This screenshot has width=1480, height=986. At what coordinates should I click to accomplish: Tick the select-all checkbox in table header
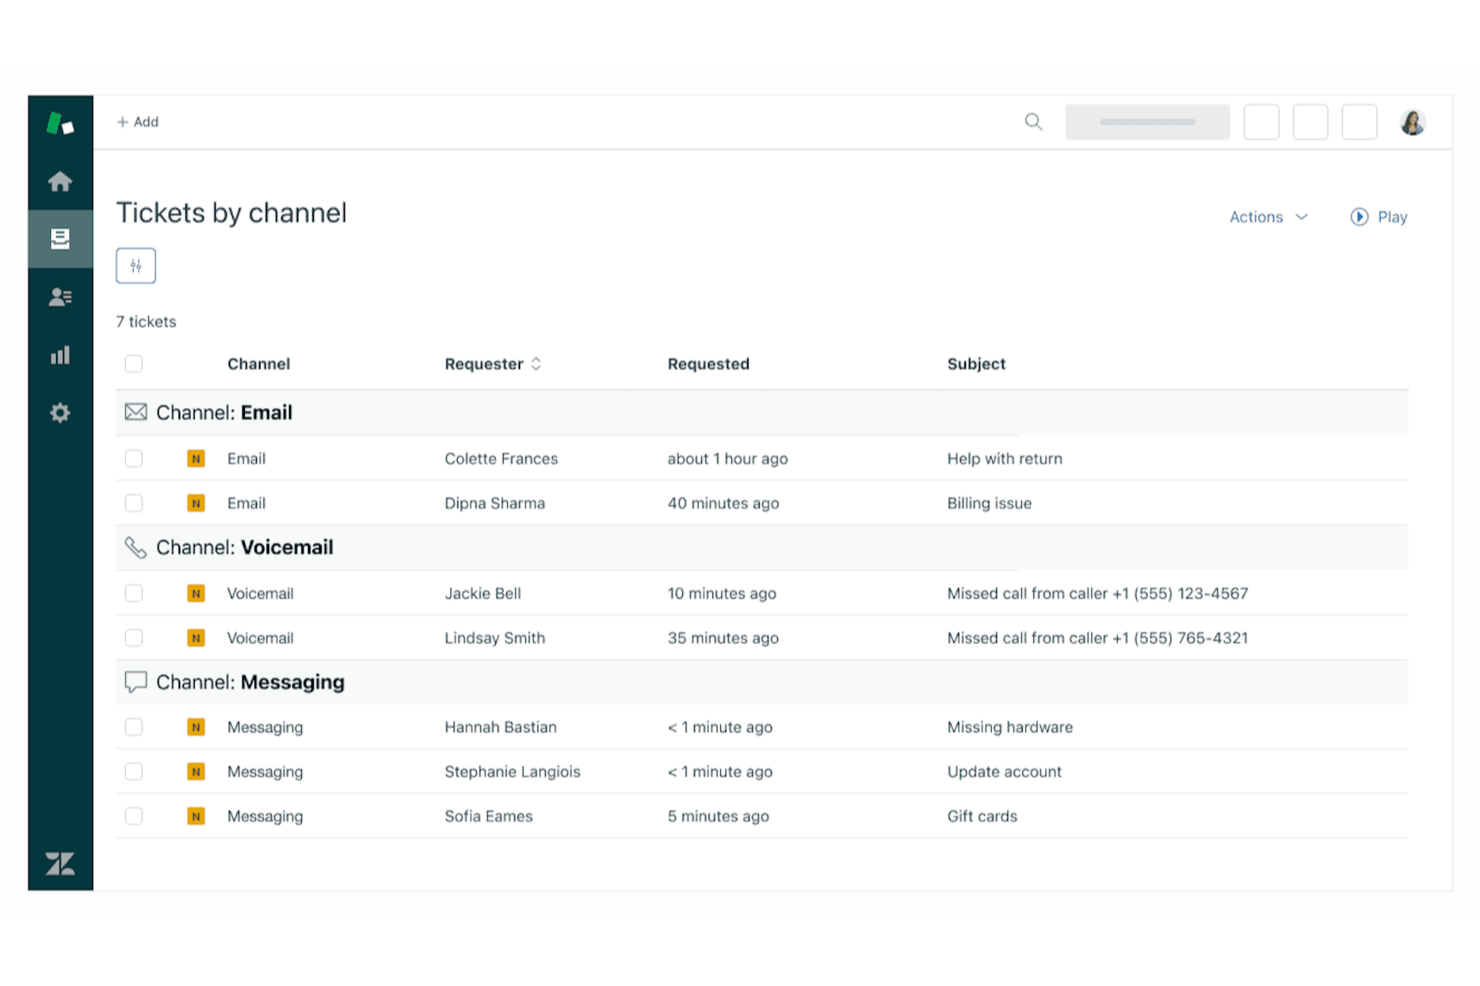pyautogui.click(x=134, y=364)
